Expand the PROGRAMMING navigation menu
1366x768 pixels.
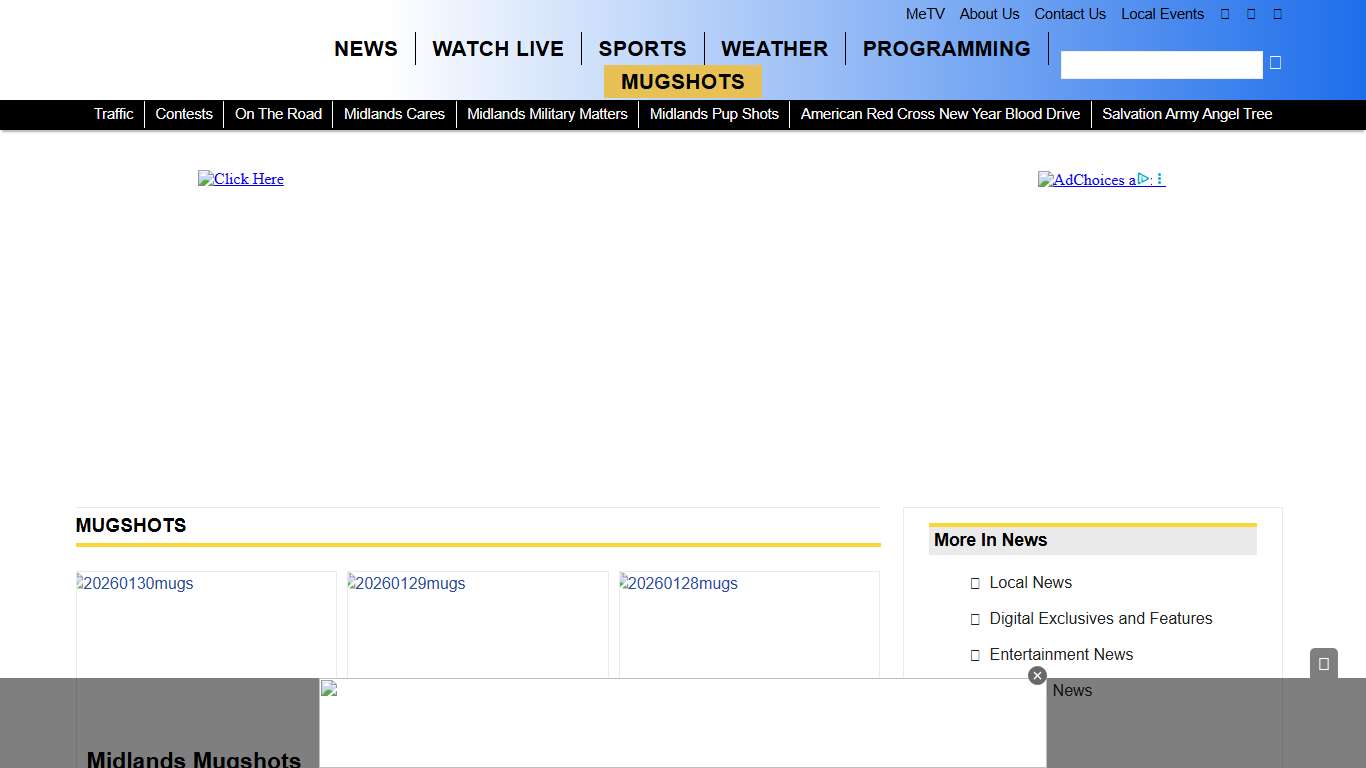point(946,49)
